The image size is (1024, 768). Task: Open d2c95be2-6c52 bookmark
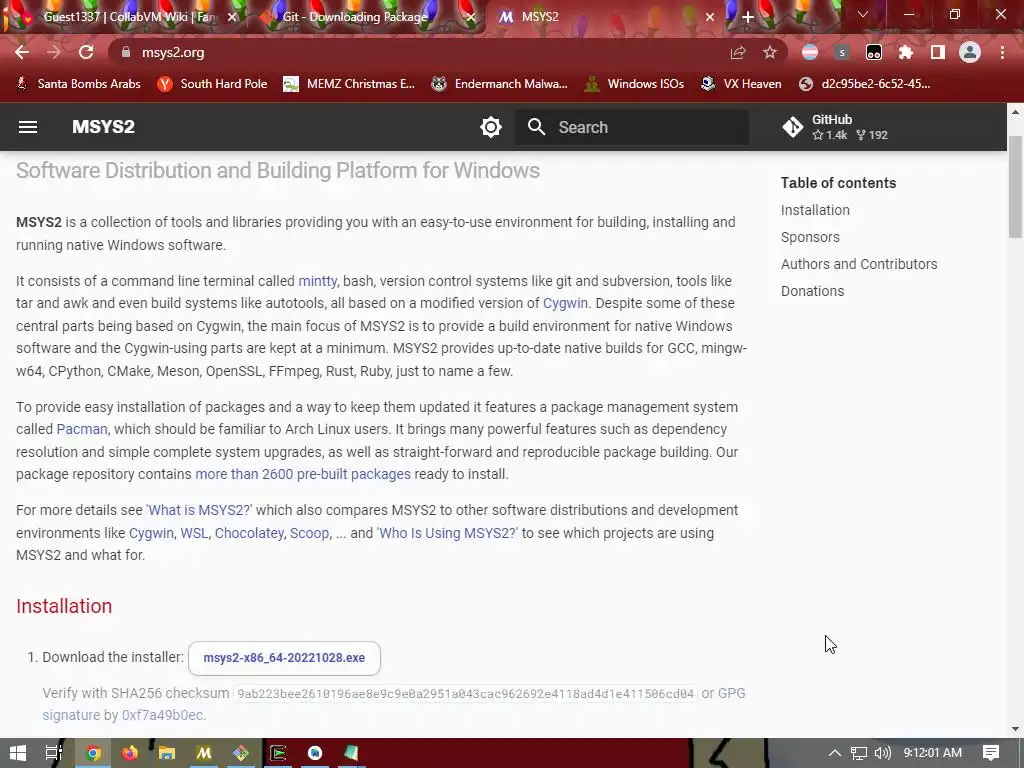pos(865,84)
